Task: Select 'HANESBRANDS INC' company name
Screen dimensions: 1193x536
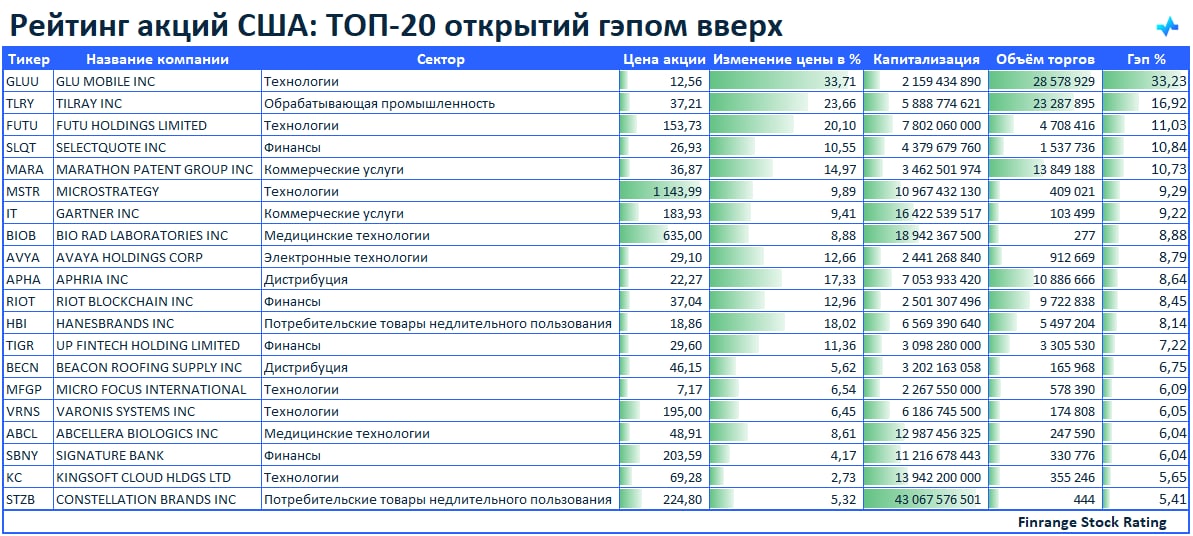Action: click(115, 324)
